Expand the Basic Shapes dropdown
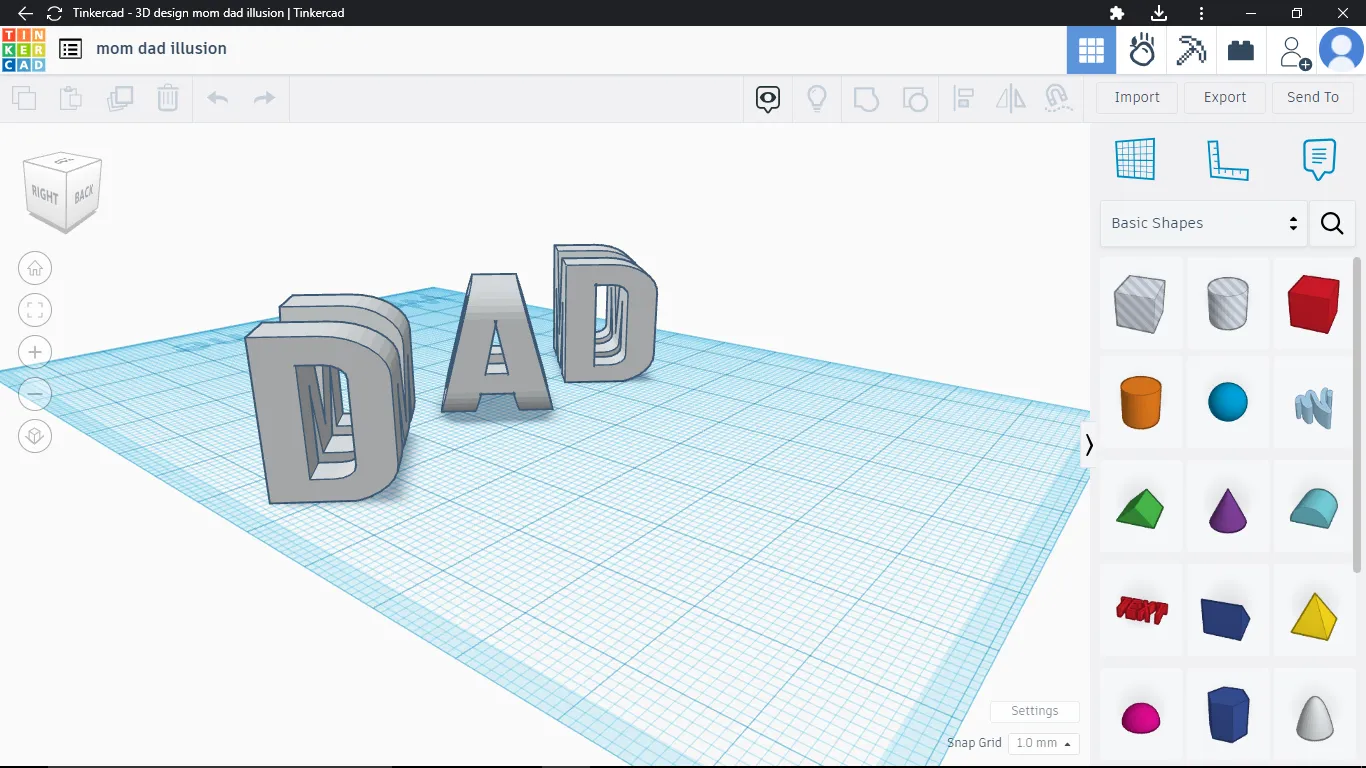The width and height of the screenshot is (1366, 768). point(1203,223)
